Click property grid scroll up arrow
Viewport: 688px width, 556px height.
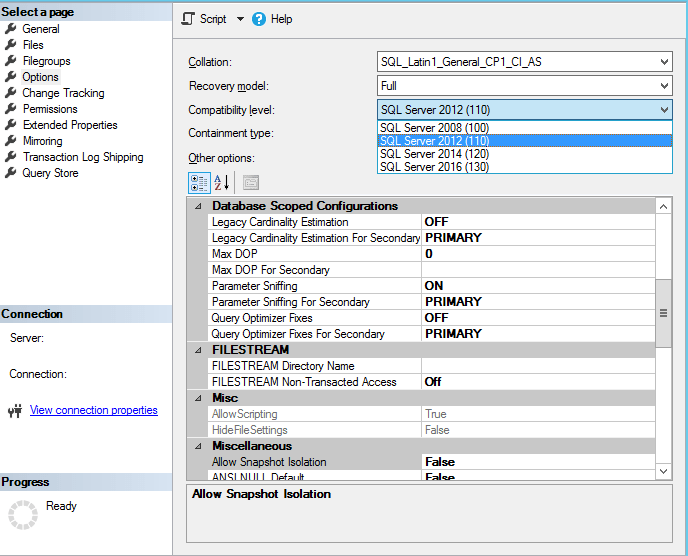coord(663,206)
